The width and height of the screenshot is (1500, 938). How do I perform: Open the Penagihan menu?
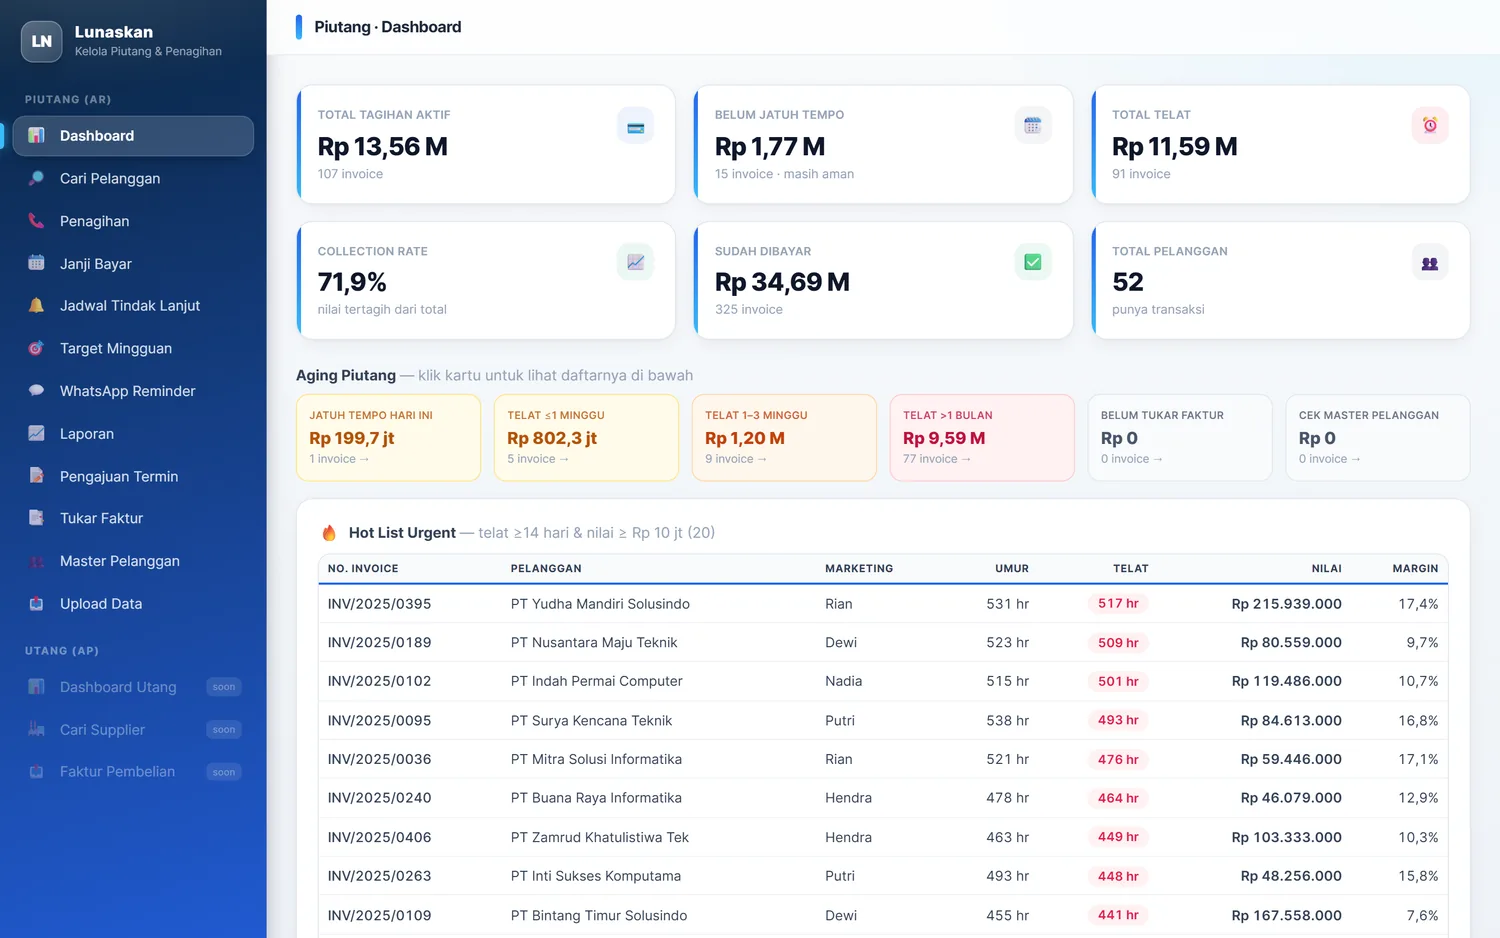[x=133, y=221]
